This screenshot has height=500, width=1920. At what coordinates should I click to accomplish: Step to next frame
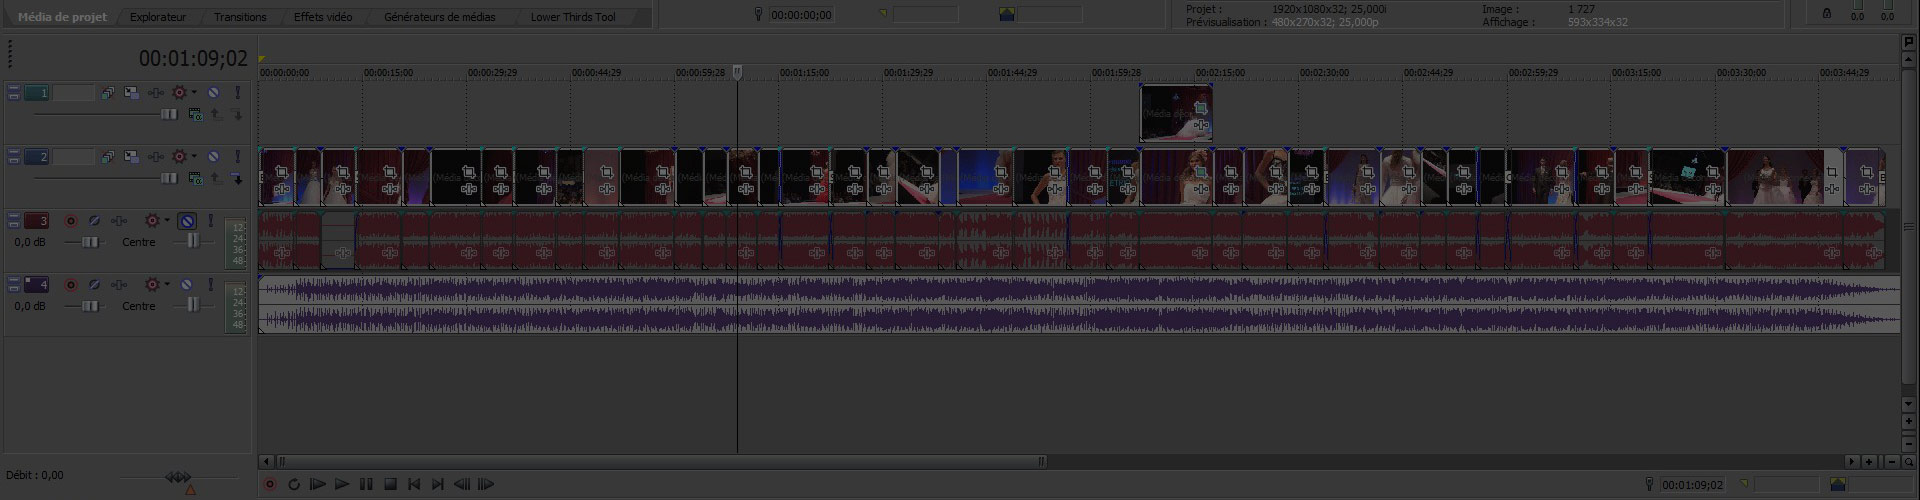pos(486,484)
